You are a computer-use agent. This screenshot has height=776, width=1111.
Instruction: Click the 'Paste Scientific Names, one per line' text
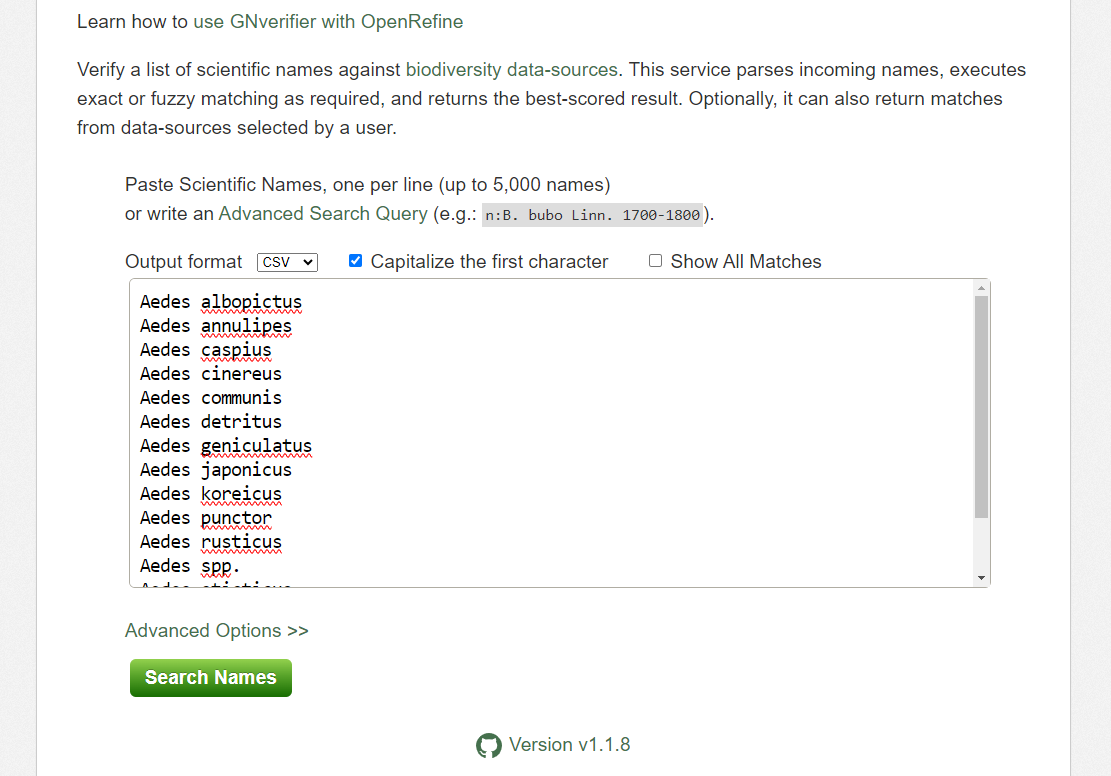point(278,185)
